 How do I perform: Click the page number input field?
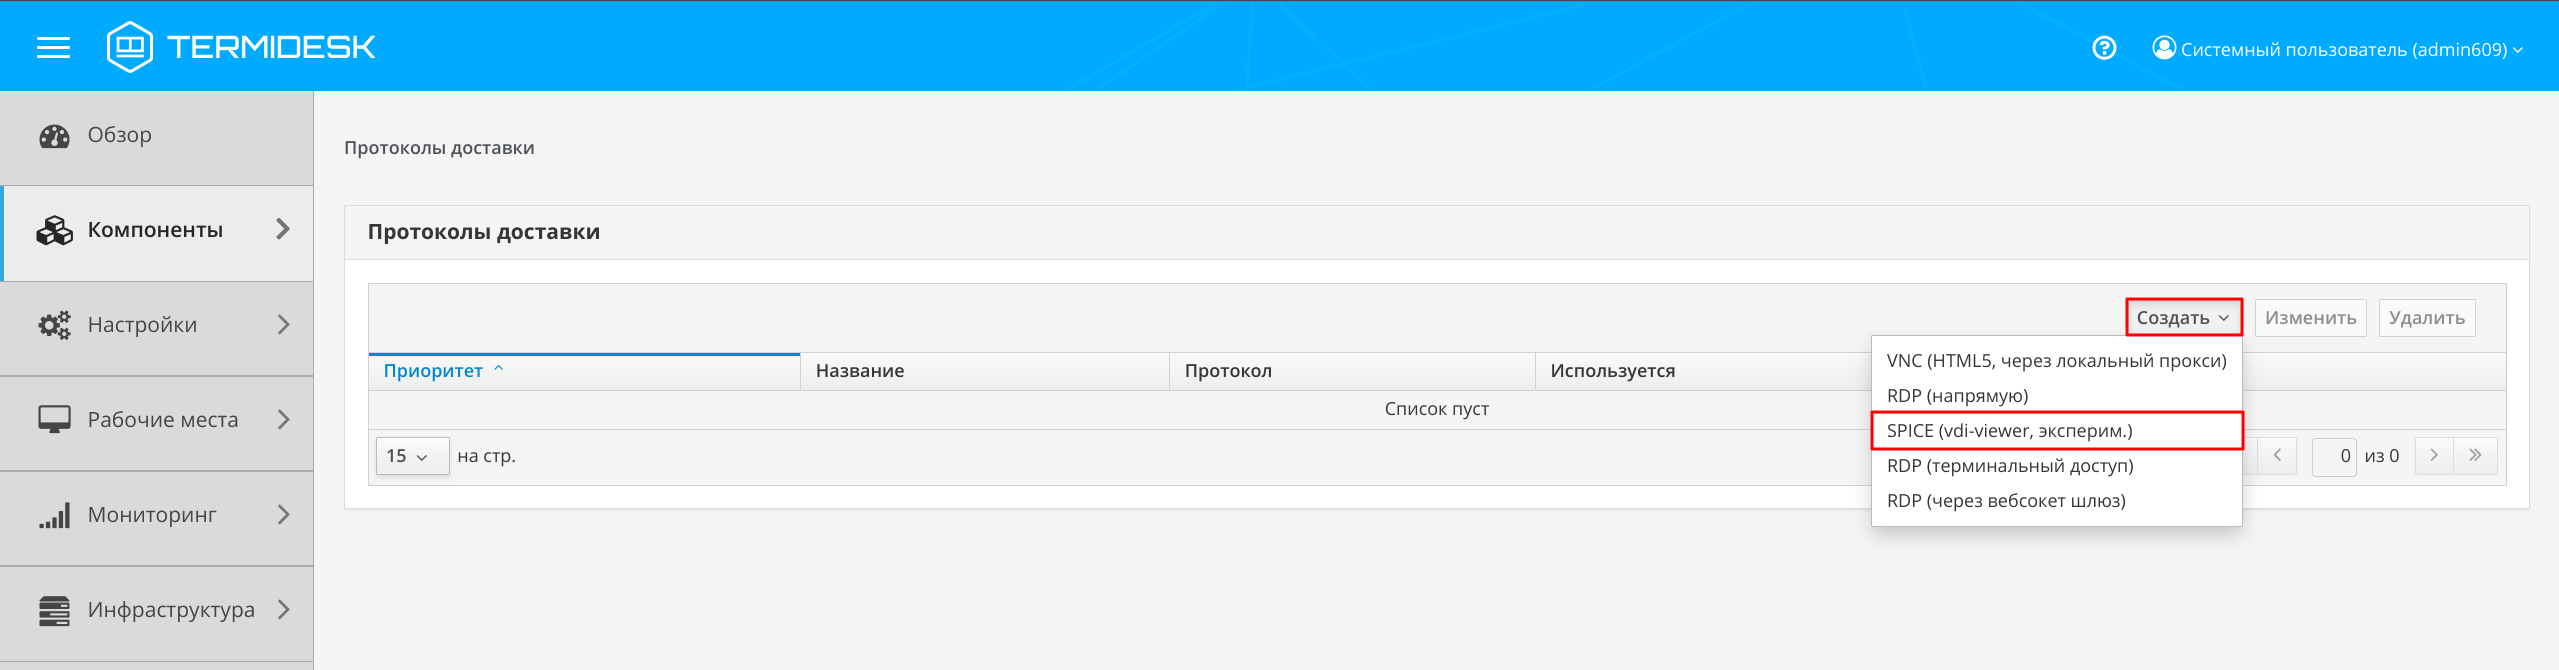click(2334, 456)
